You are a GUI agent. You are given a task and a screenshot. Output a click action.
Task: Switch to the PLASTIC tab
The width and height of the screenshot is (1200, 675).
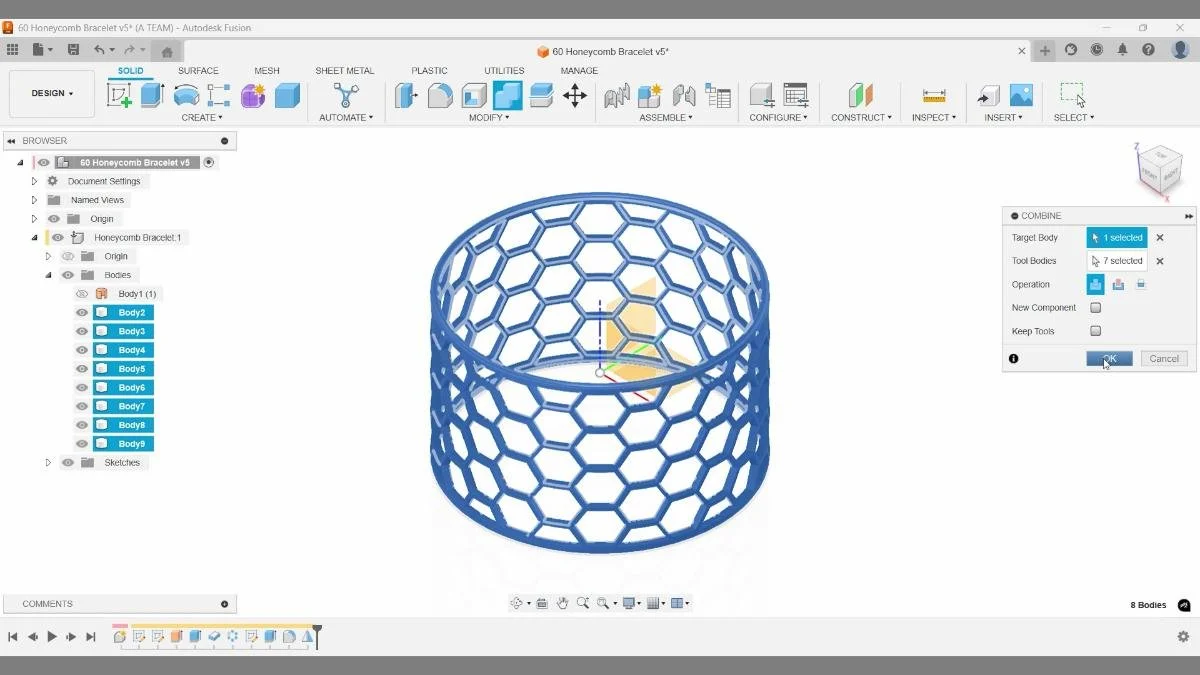429,71
